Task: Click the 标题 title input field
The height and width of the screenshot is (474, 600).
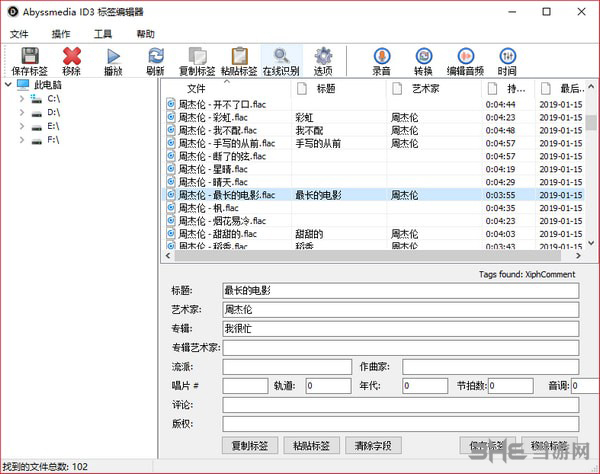Action: pos(401,291)
